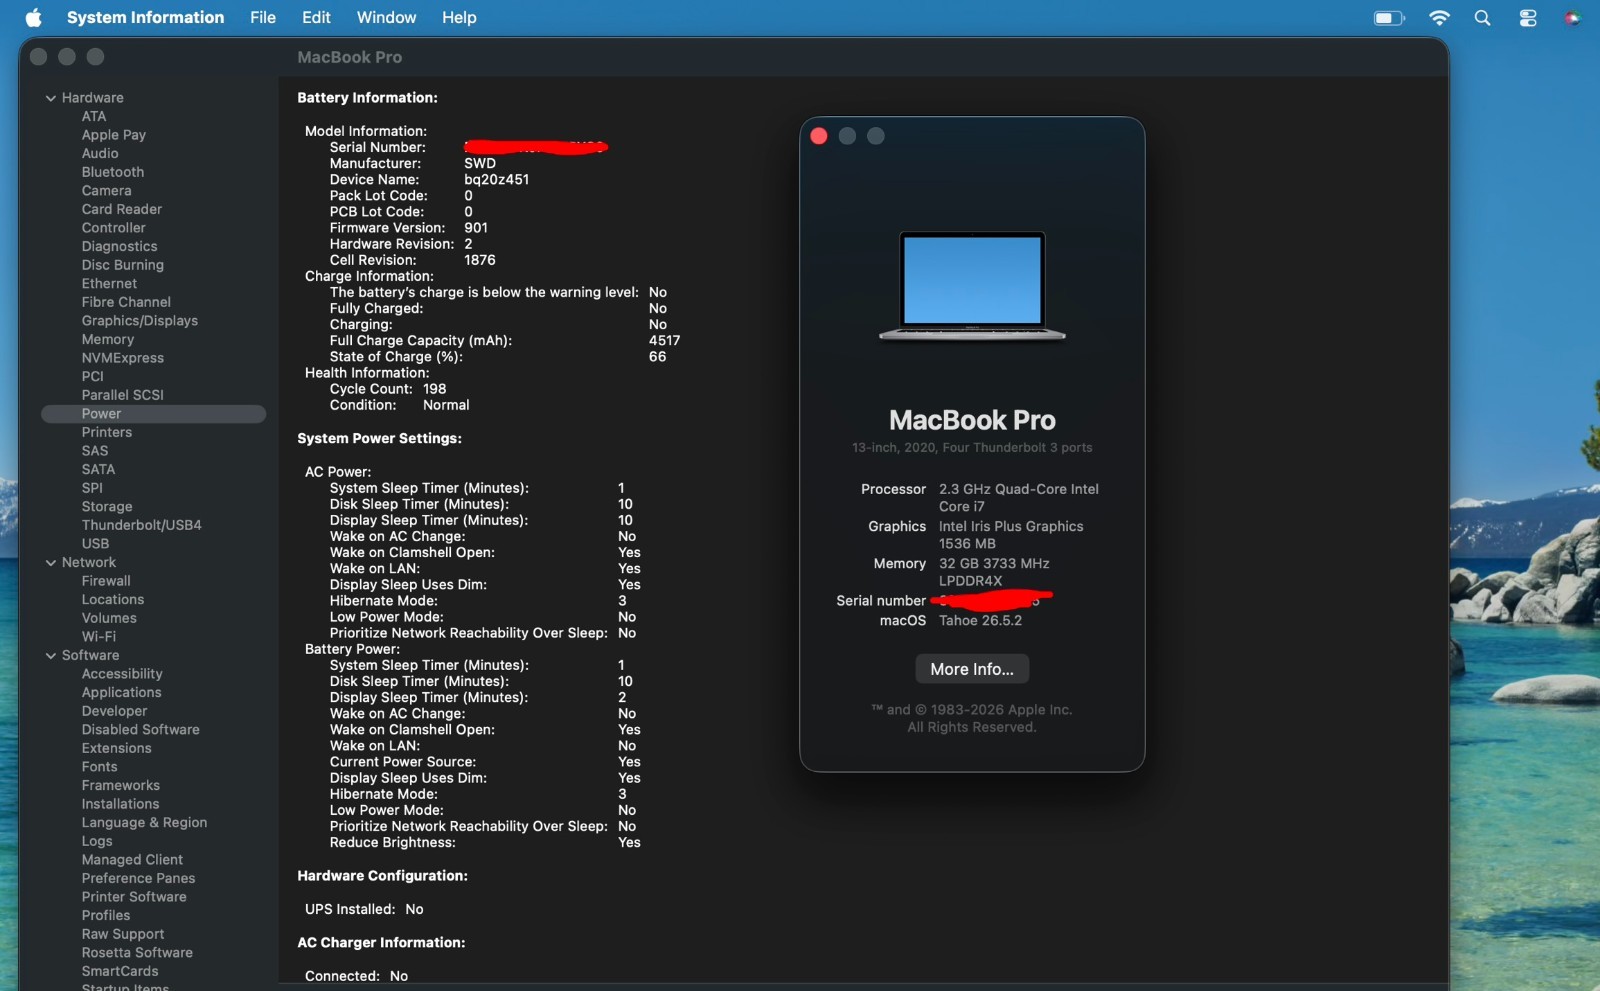The image size is (1600, 991).
Task: Select Bluetooth in the sidebar
Action: click(x=113, y=172)
